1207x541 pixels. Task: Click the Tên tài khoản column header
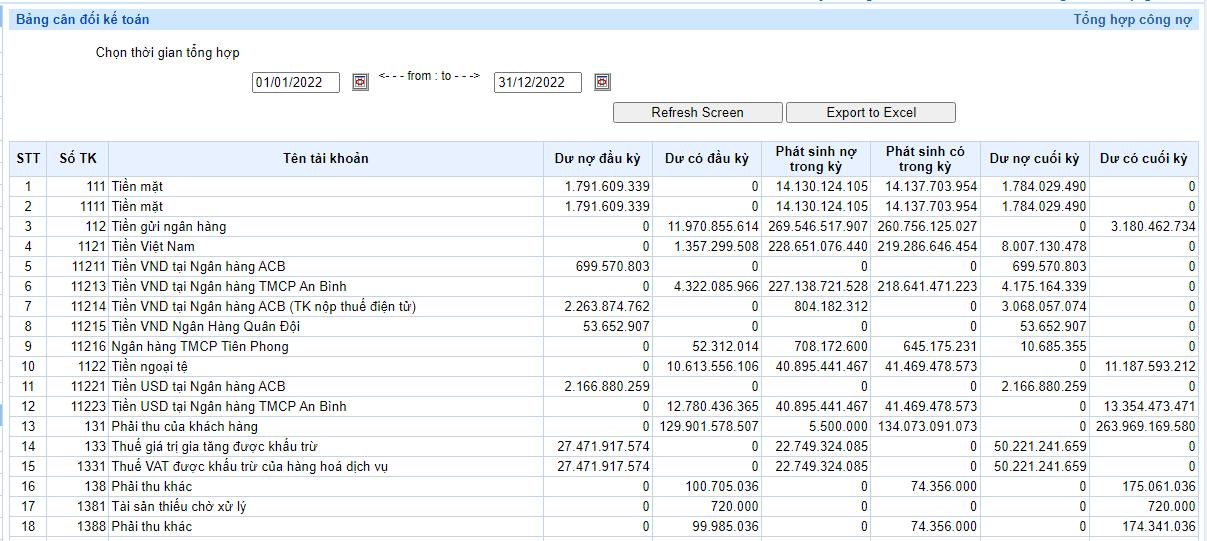325,158
